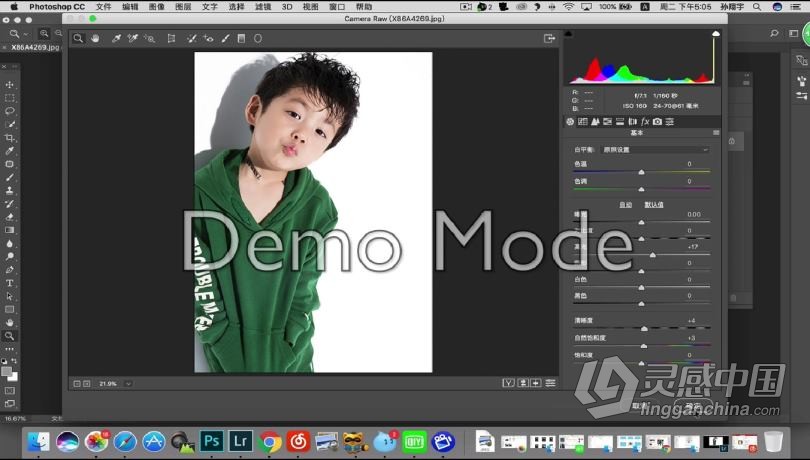810x460 pixels.
Task: Select the Spot Removal tool
Action: 191,38
